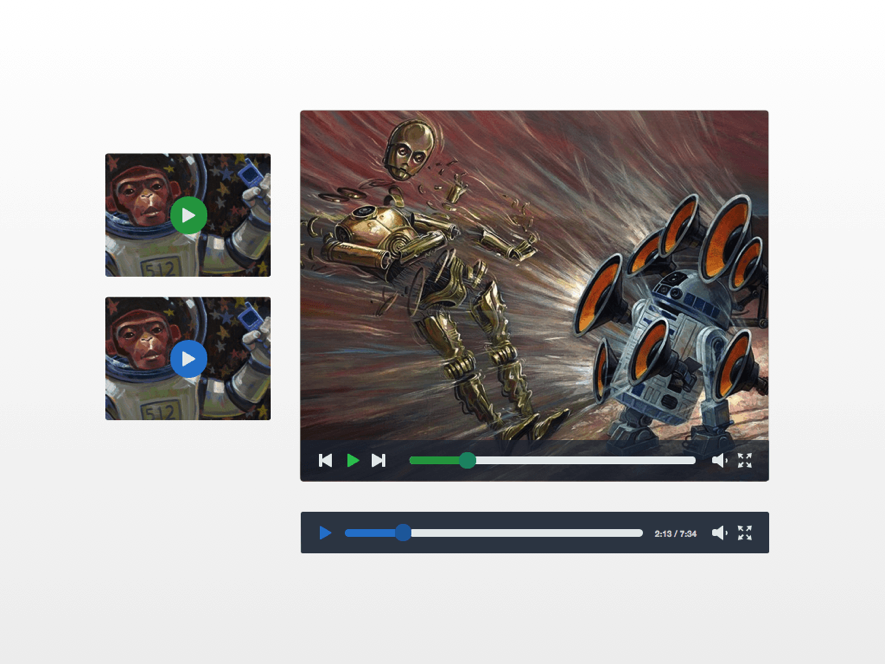Mute volume in the video player
885x664 pixels.
point(719,461)
